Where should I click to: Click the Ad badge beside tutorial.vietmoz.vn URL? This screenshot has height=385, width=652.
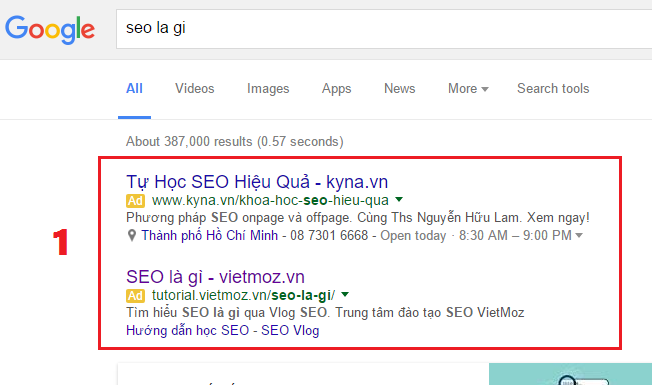(136, 296)
